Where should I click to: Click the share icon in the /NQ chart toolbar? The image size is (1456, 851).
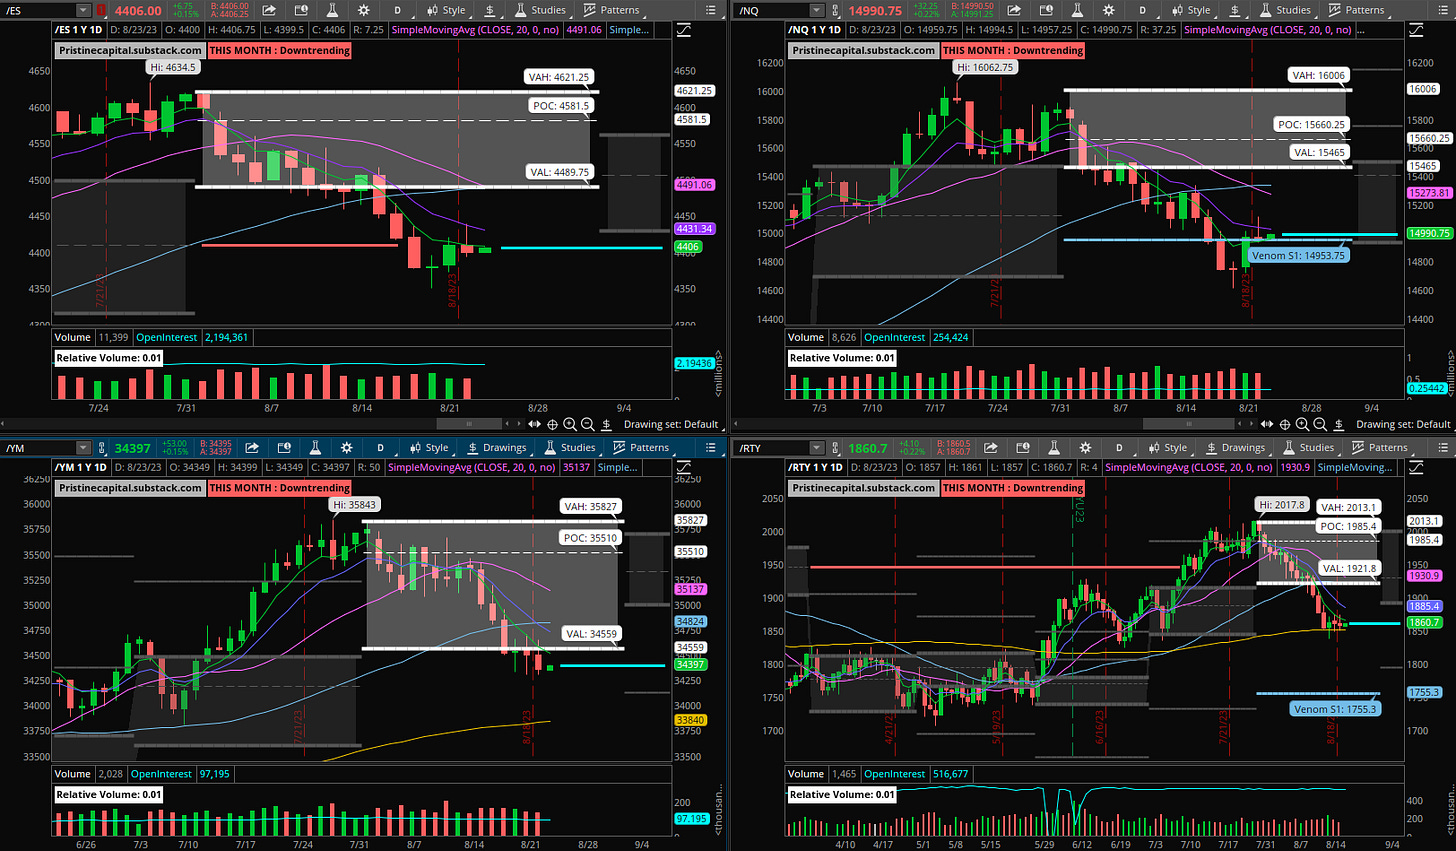tap(1014, 10)
